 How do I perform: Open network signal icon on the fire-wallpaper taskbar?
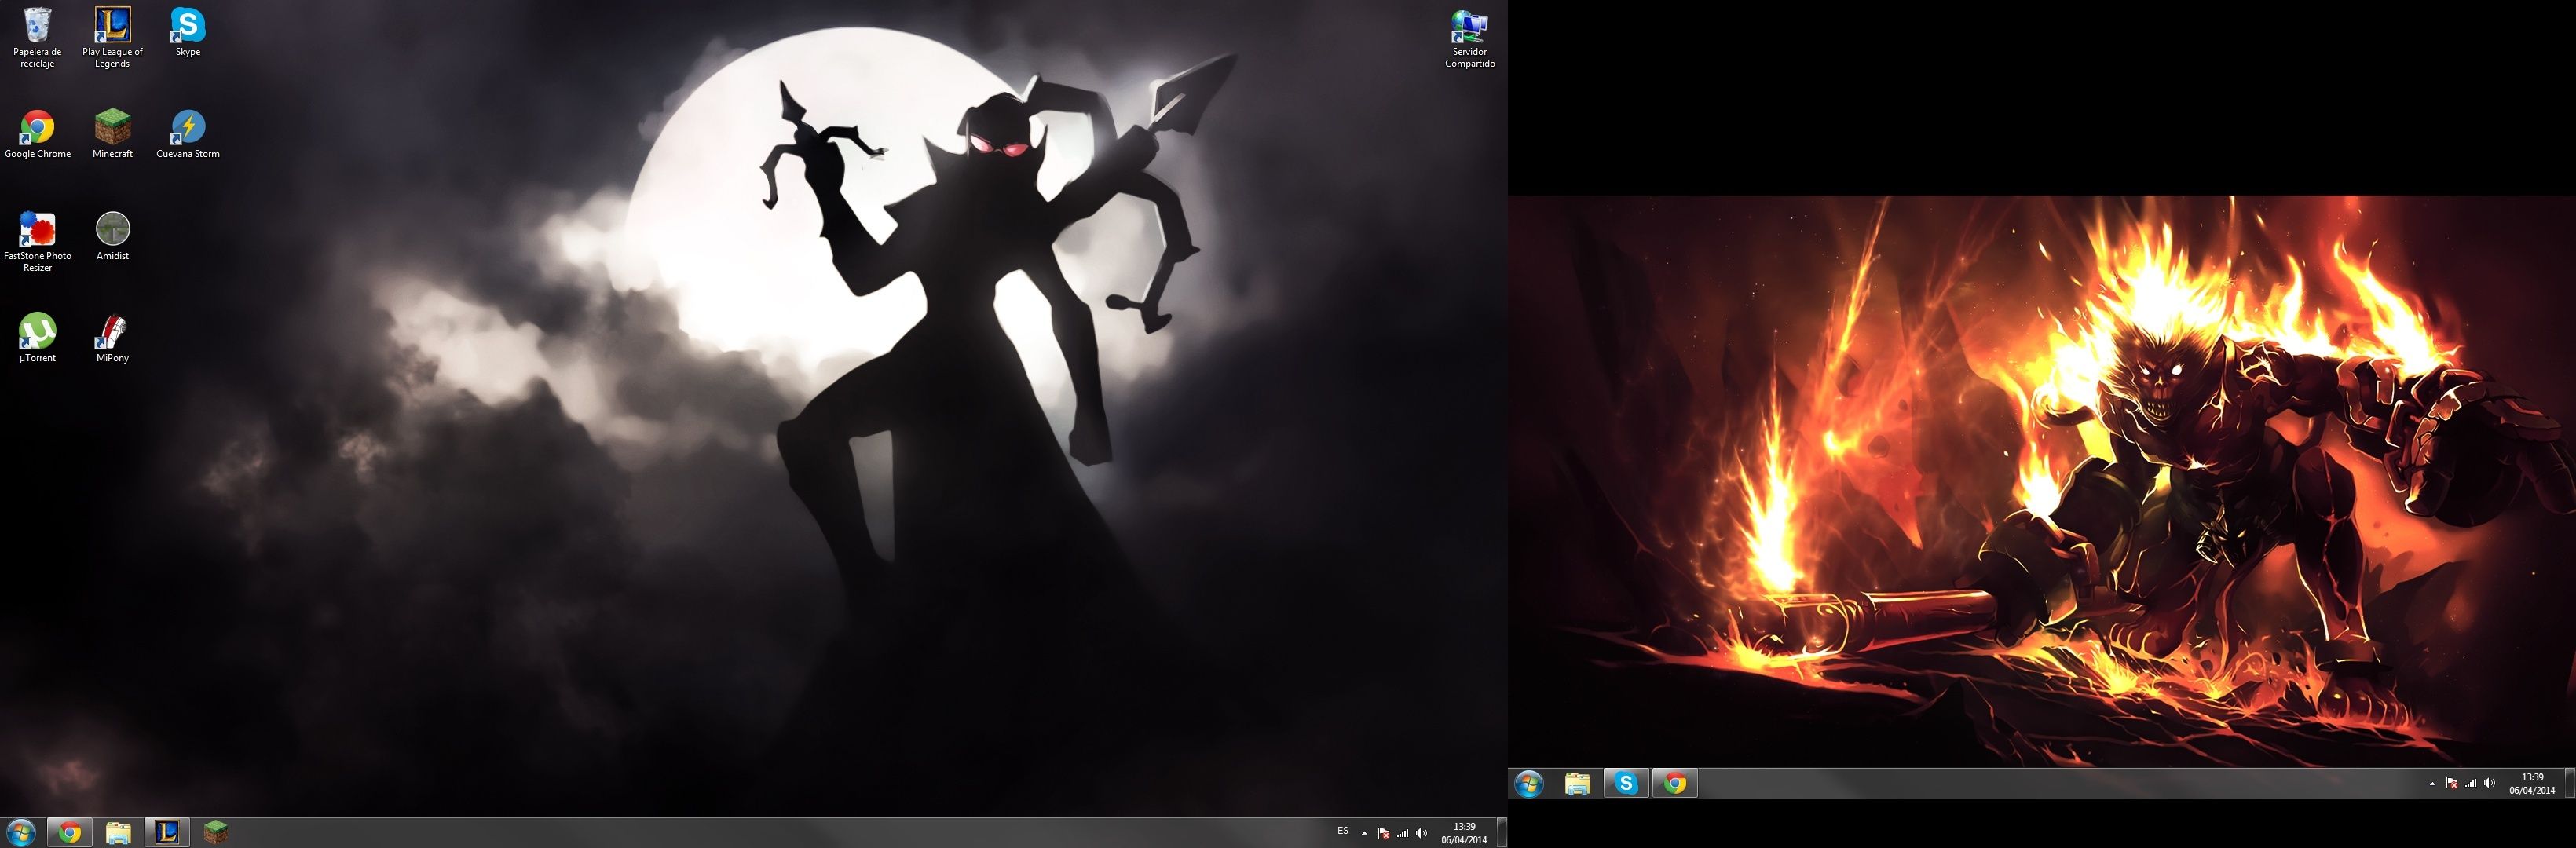click(x=2471, y=784)
